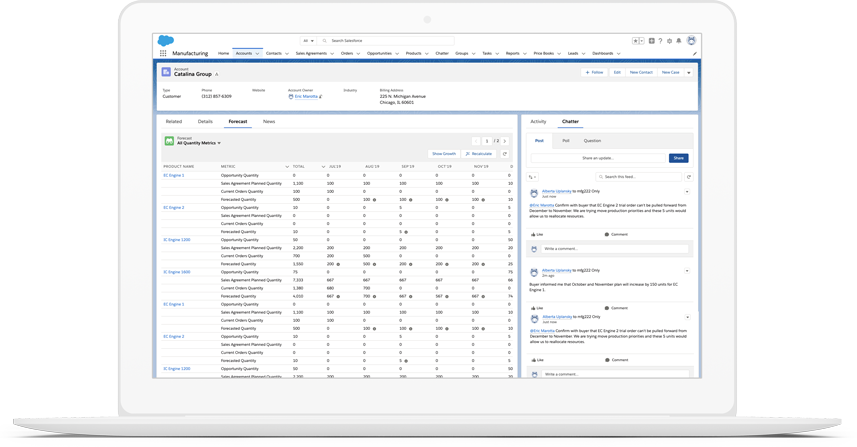Click the Salesforce cloud logo
The height and width of the screenshot is (447, 857).
(x=166, y=40)
